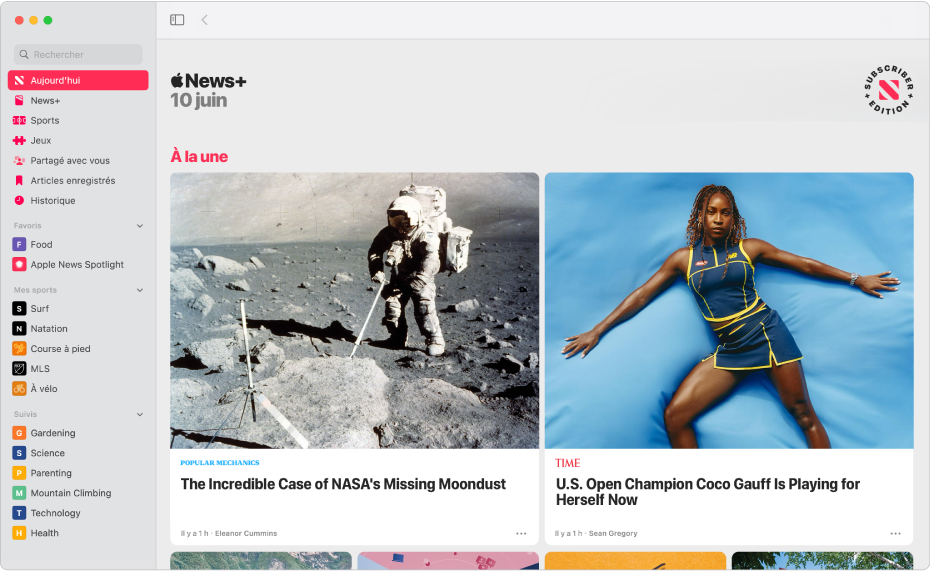The image size is (931, 572).
Task: Click the Popular Mechanics source label
Action: click(220, 463)
